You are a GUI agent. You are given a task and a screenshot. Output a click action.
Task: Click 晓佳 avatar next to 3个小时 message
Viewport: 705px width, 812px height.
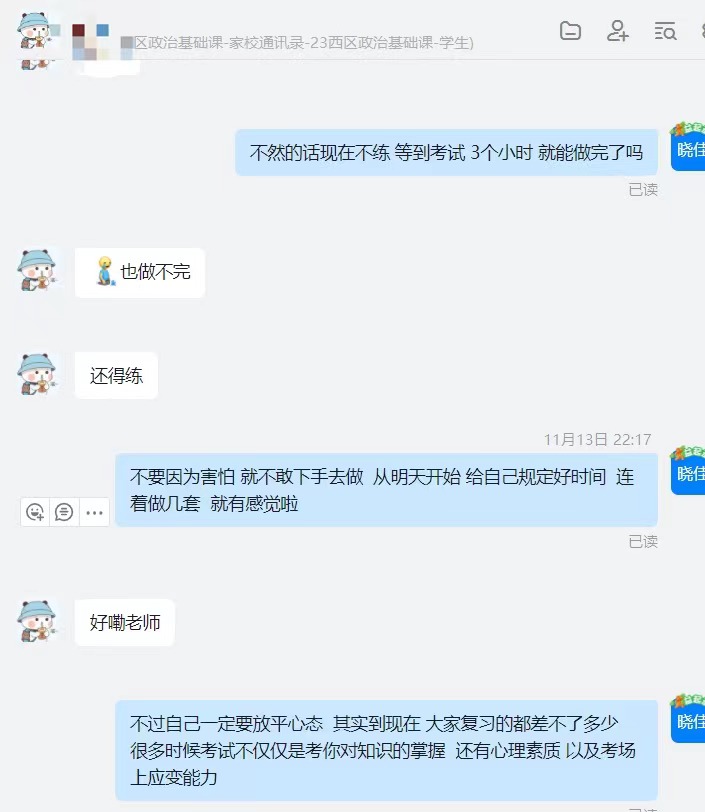pos(688,147)
